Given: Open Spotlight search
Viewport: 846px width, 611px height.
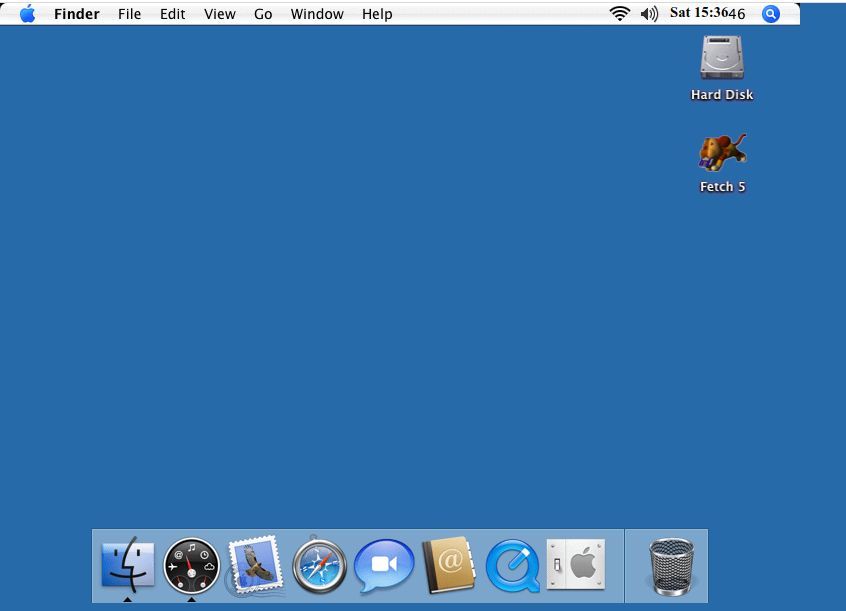Looking at the screenshot, I should tap(771, 13).
